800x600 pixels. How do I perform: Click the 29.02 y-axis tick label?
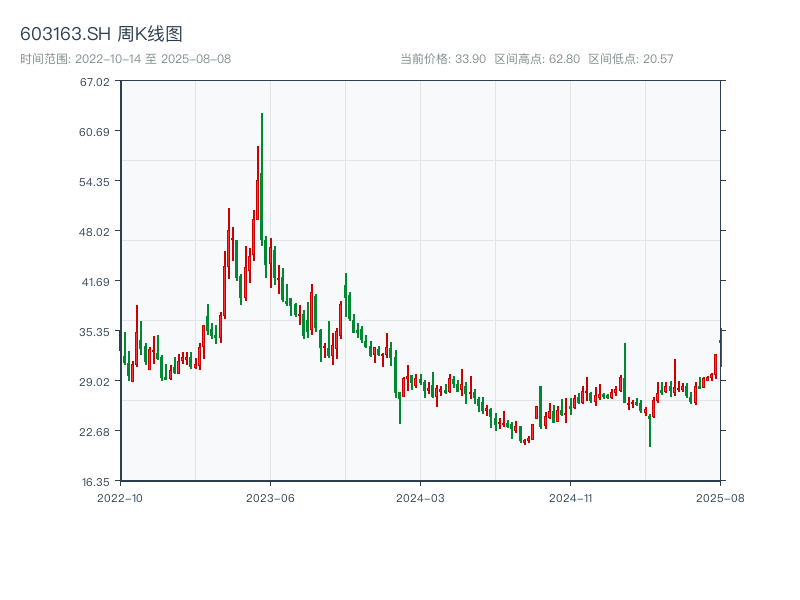pos(94,382)
